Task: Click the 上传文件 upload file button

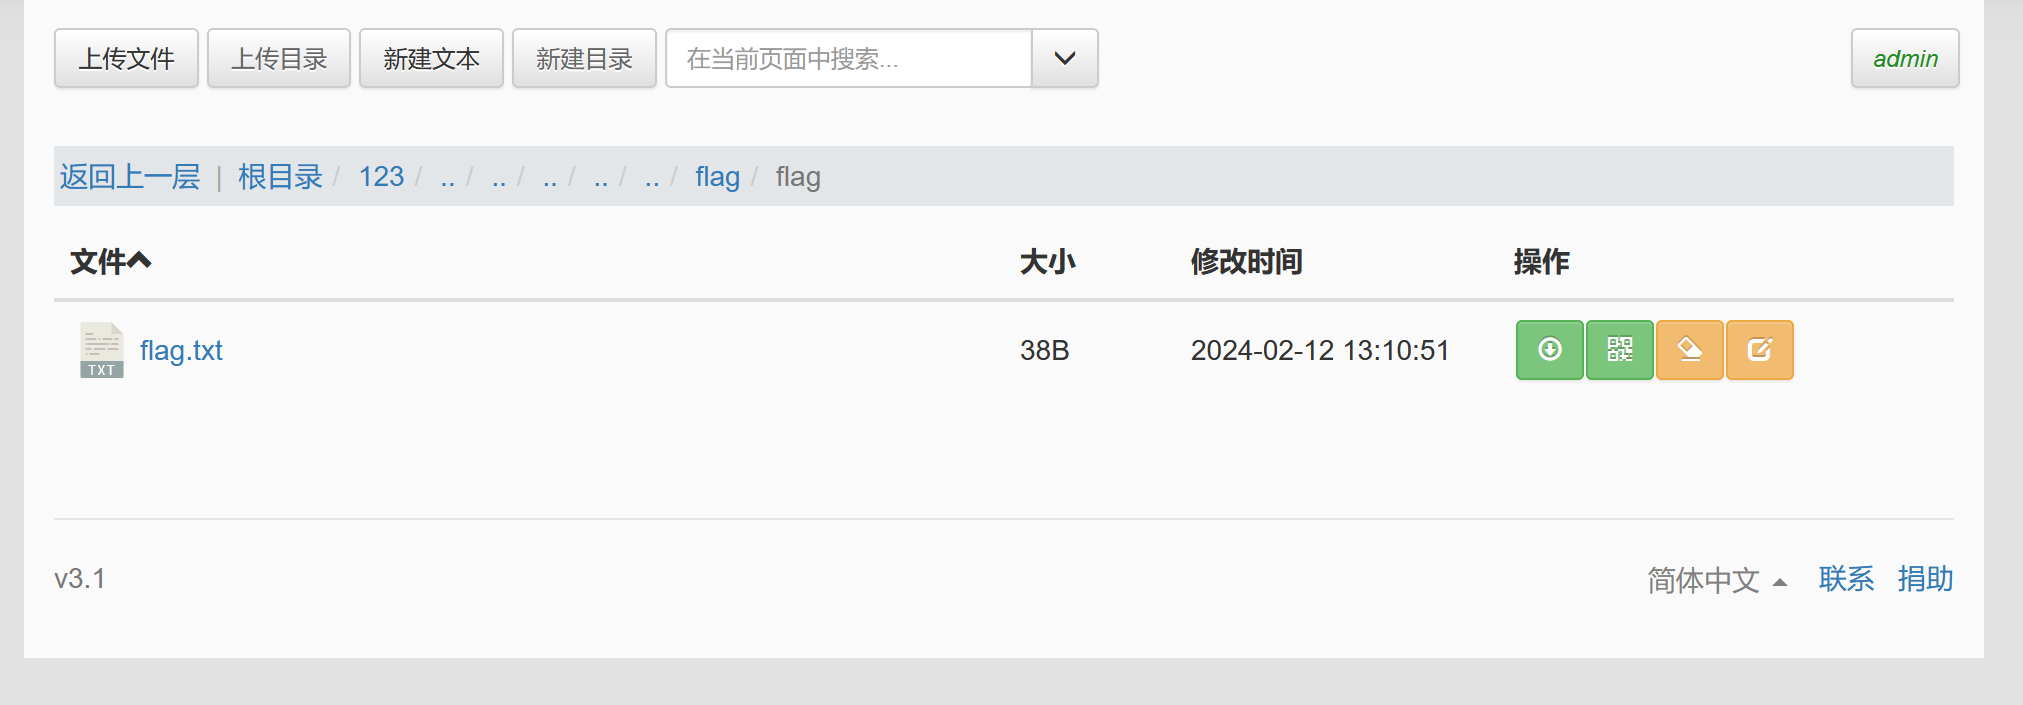Action: (126, 58)
